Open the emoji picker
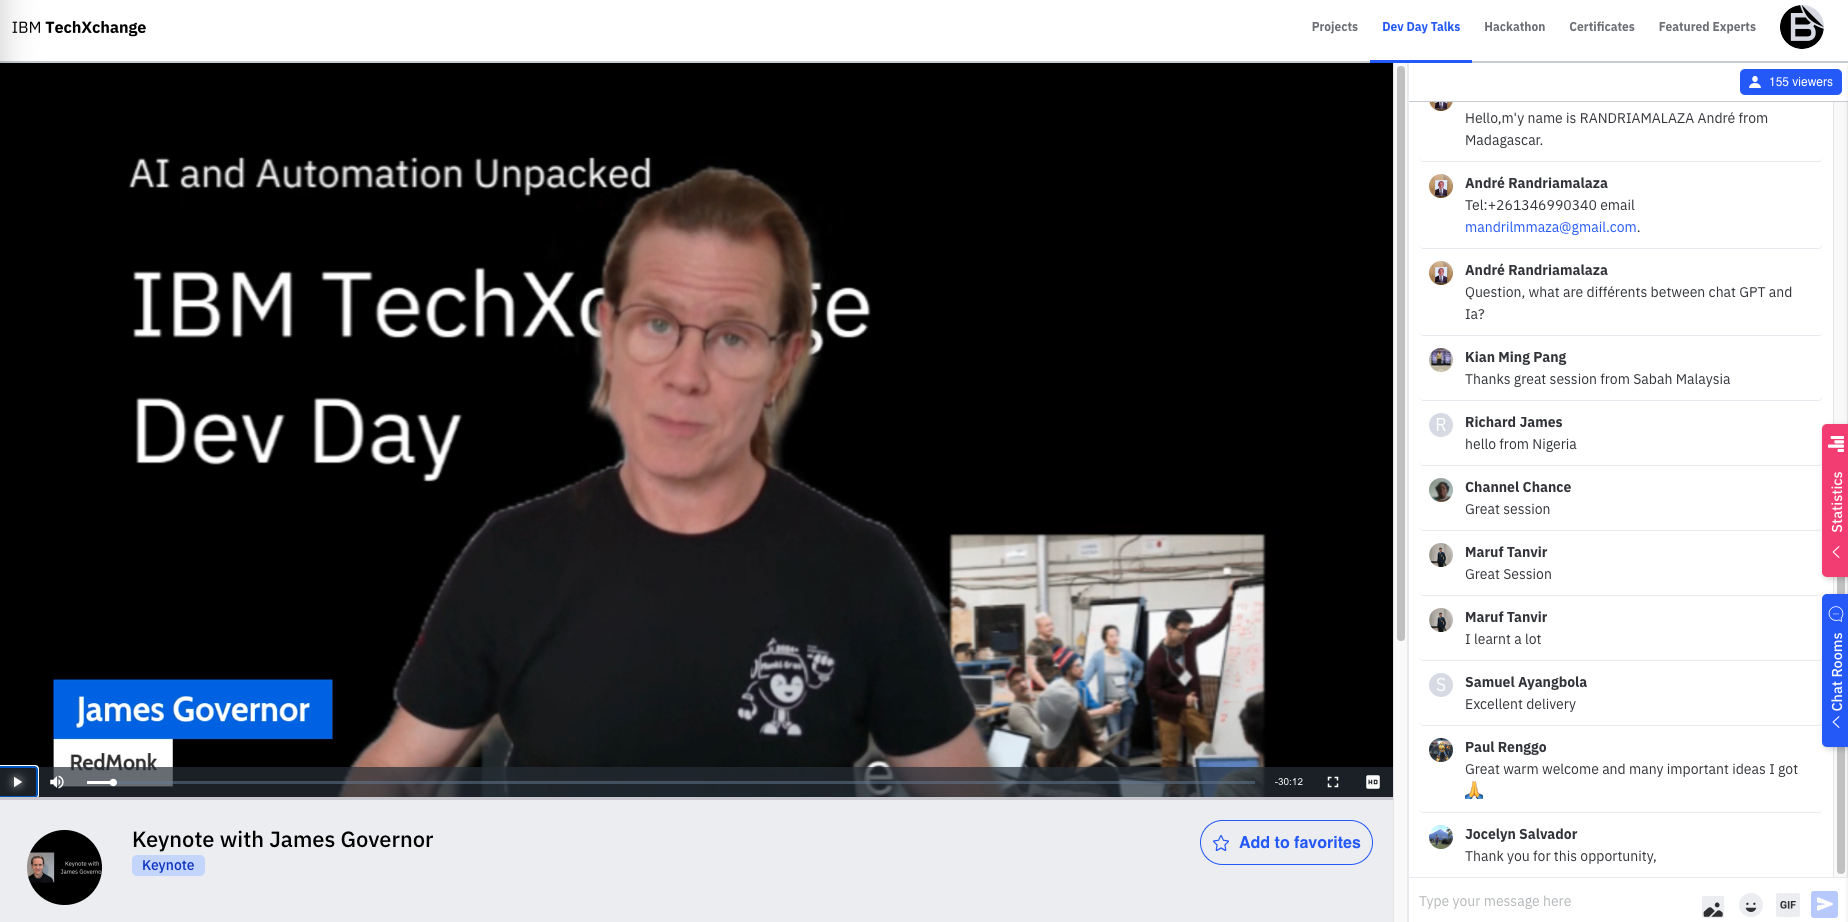This screenshot has height=922, width=1848. point(1751,905)
